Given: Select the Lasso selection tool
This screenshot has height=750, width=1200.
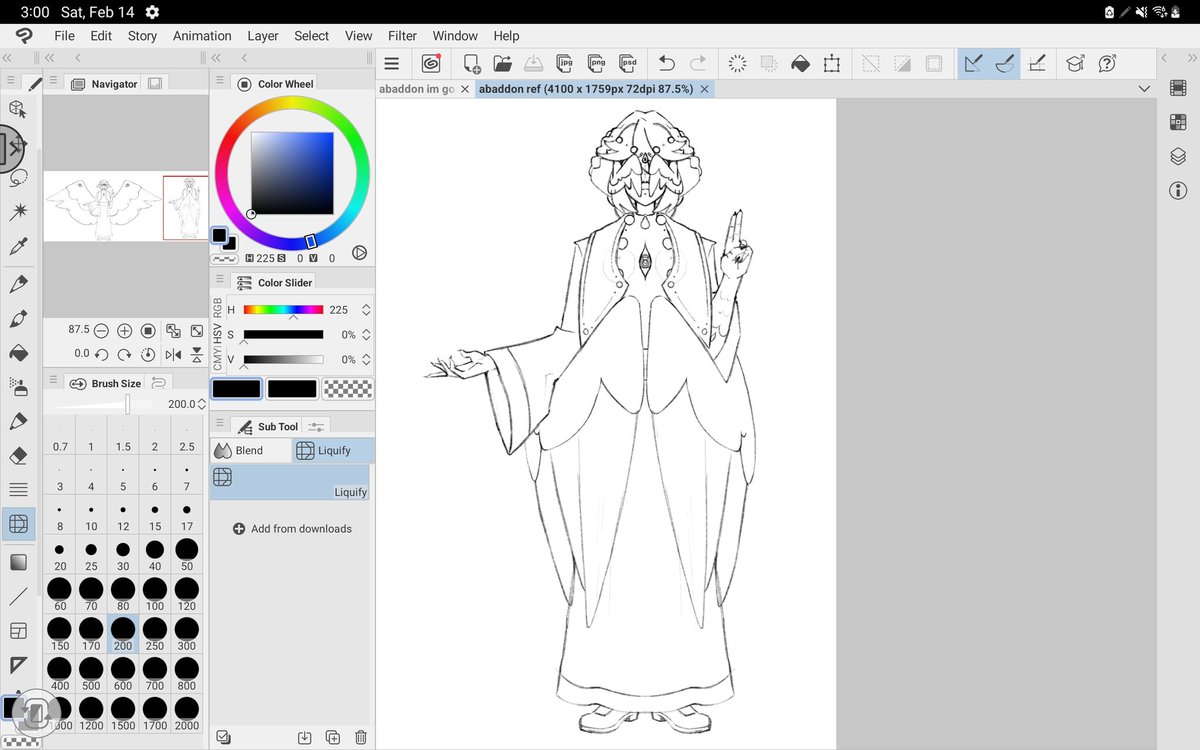Looking at the screenshot, I should [17, 179].
